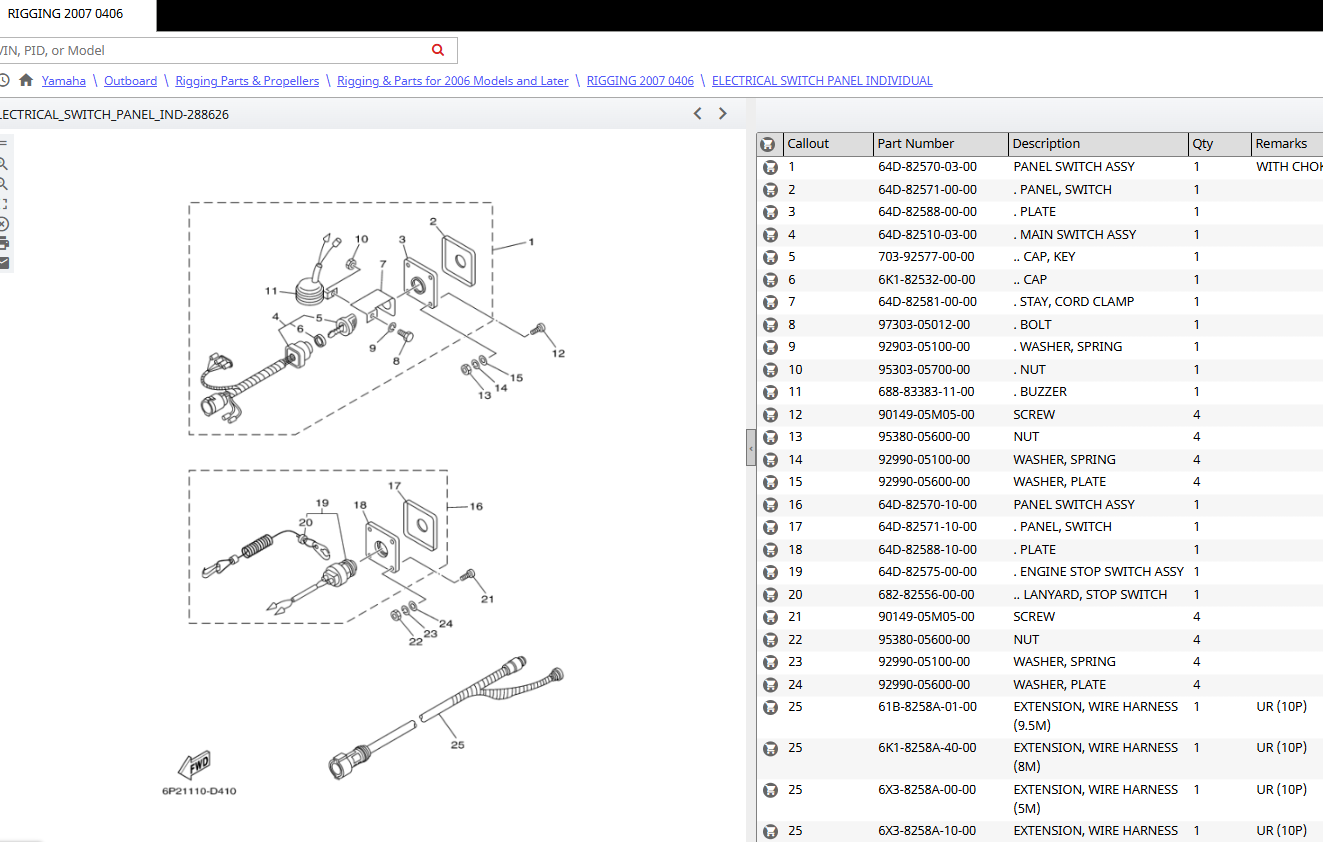
Task: Click callout 11 buzzer on diagram
Action: click(271, 291)
